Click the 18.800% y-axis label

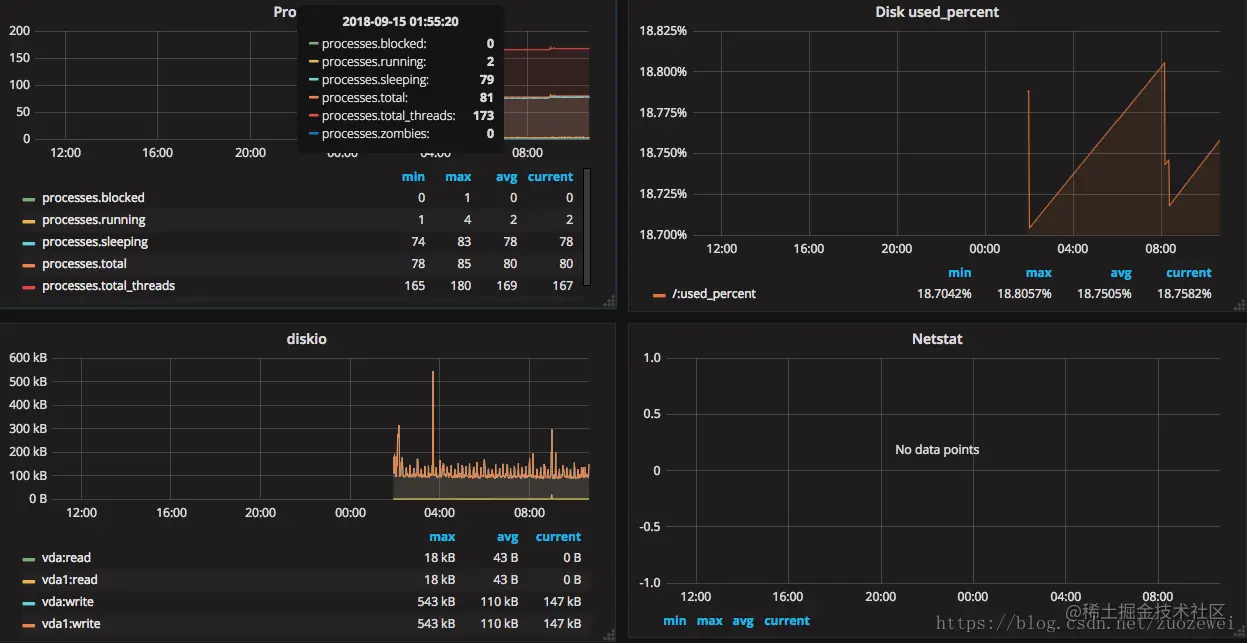(x=663, y=72)
